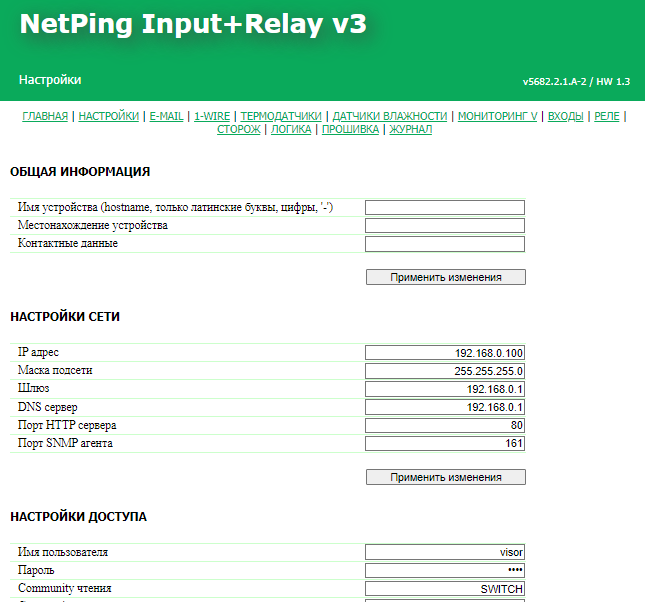Focus the Местонахождение устройства field
The width and height of the screenshot is (645, 602).
tap(444, 226)
